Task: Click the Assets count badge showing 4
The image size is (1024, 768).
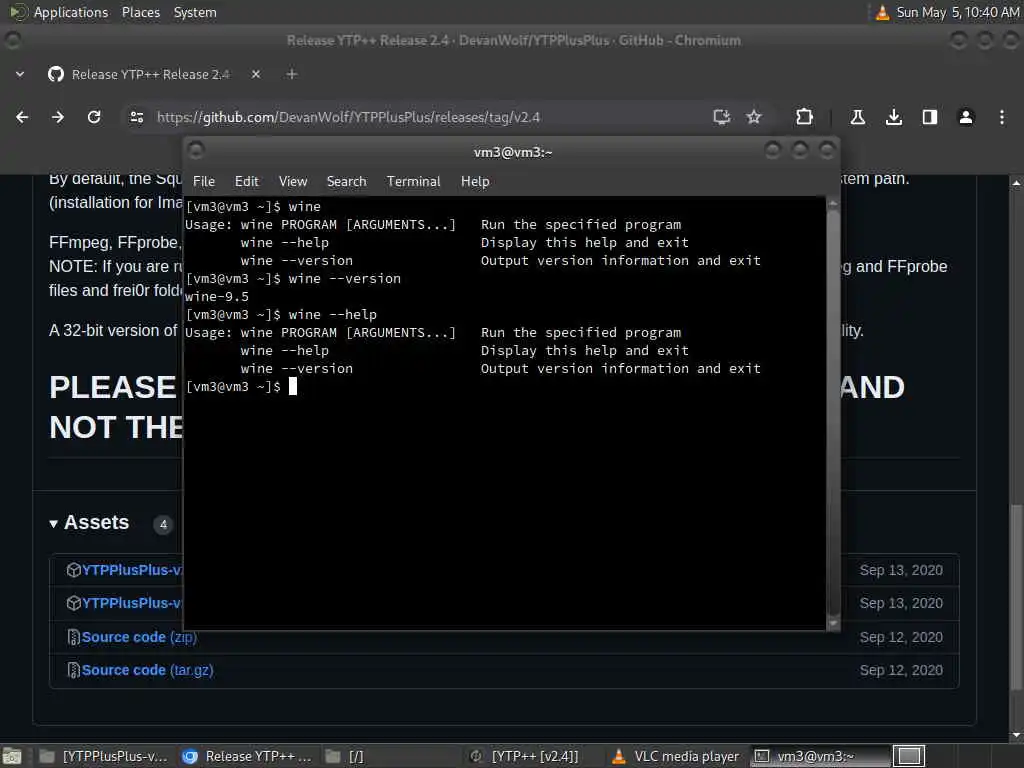Action: pos(163,524)
